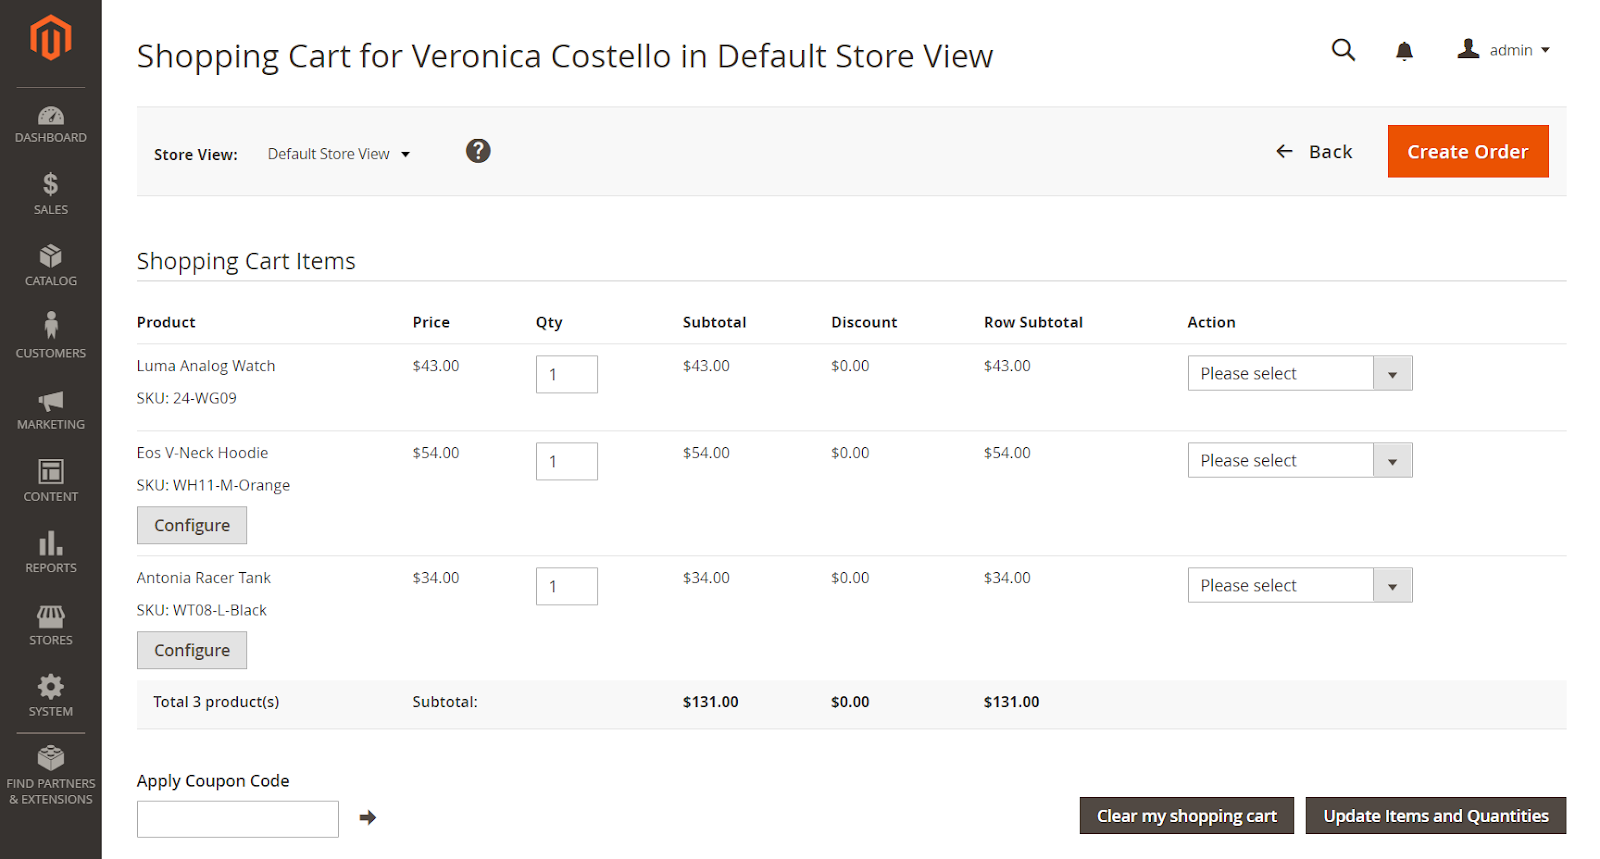Open the Stores menu in sidebar

click(x=50, y=624)
